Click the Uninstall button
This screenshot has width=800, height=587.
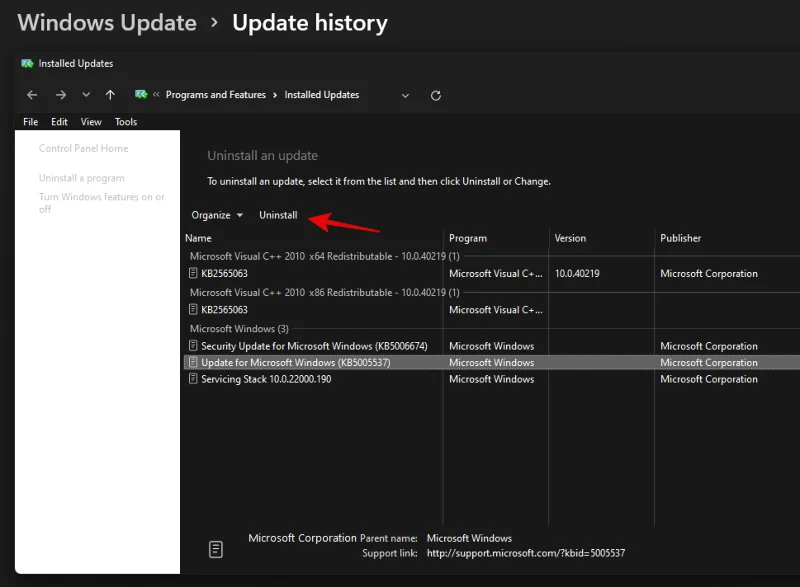click(x=278, y=214)
